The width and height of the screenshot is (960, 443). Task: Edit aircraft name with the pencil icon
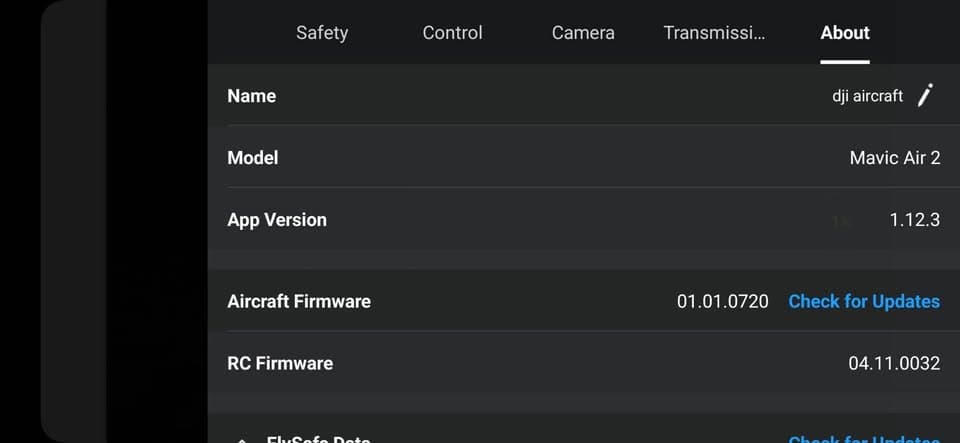tap(925, 95)
